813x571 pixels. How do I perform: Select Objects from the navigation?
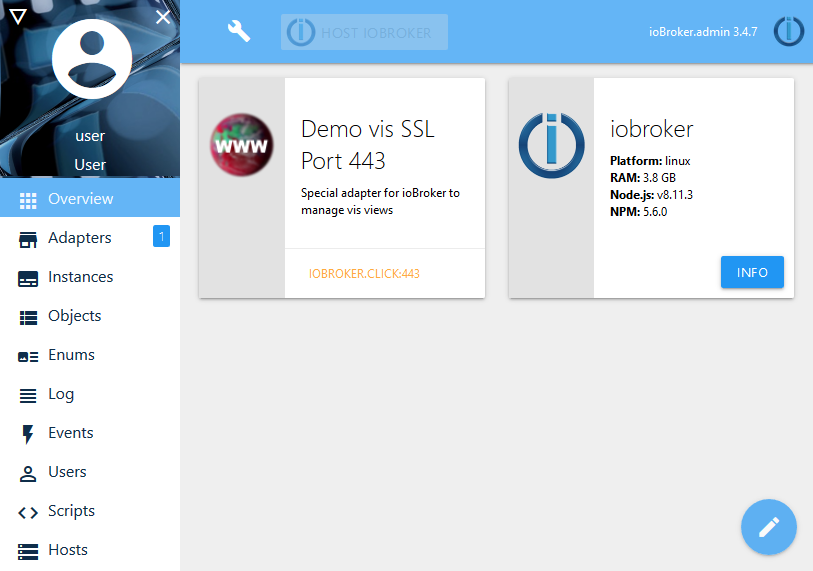point(90,315)
